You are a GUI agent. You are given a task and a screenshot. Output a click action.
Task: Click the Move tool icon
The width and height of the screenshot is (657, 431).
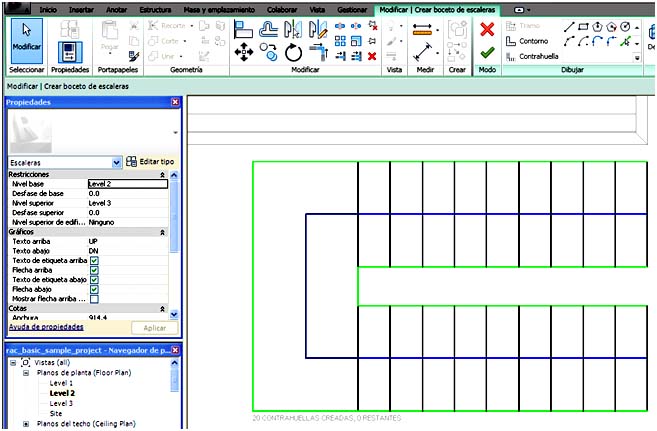(242, 53)
